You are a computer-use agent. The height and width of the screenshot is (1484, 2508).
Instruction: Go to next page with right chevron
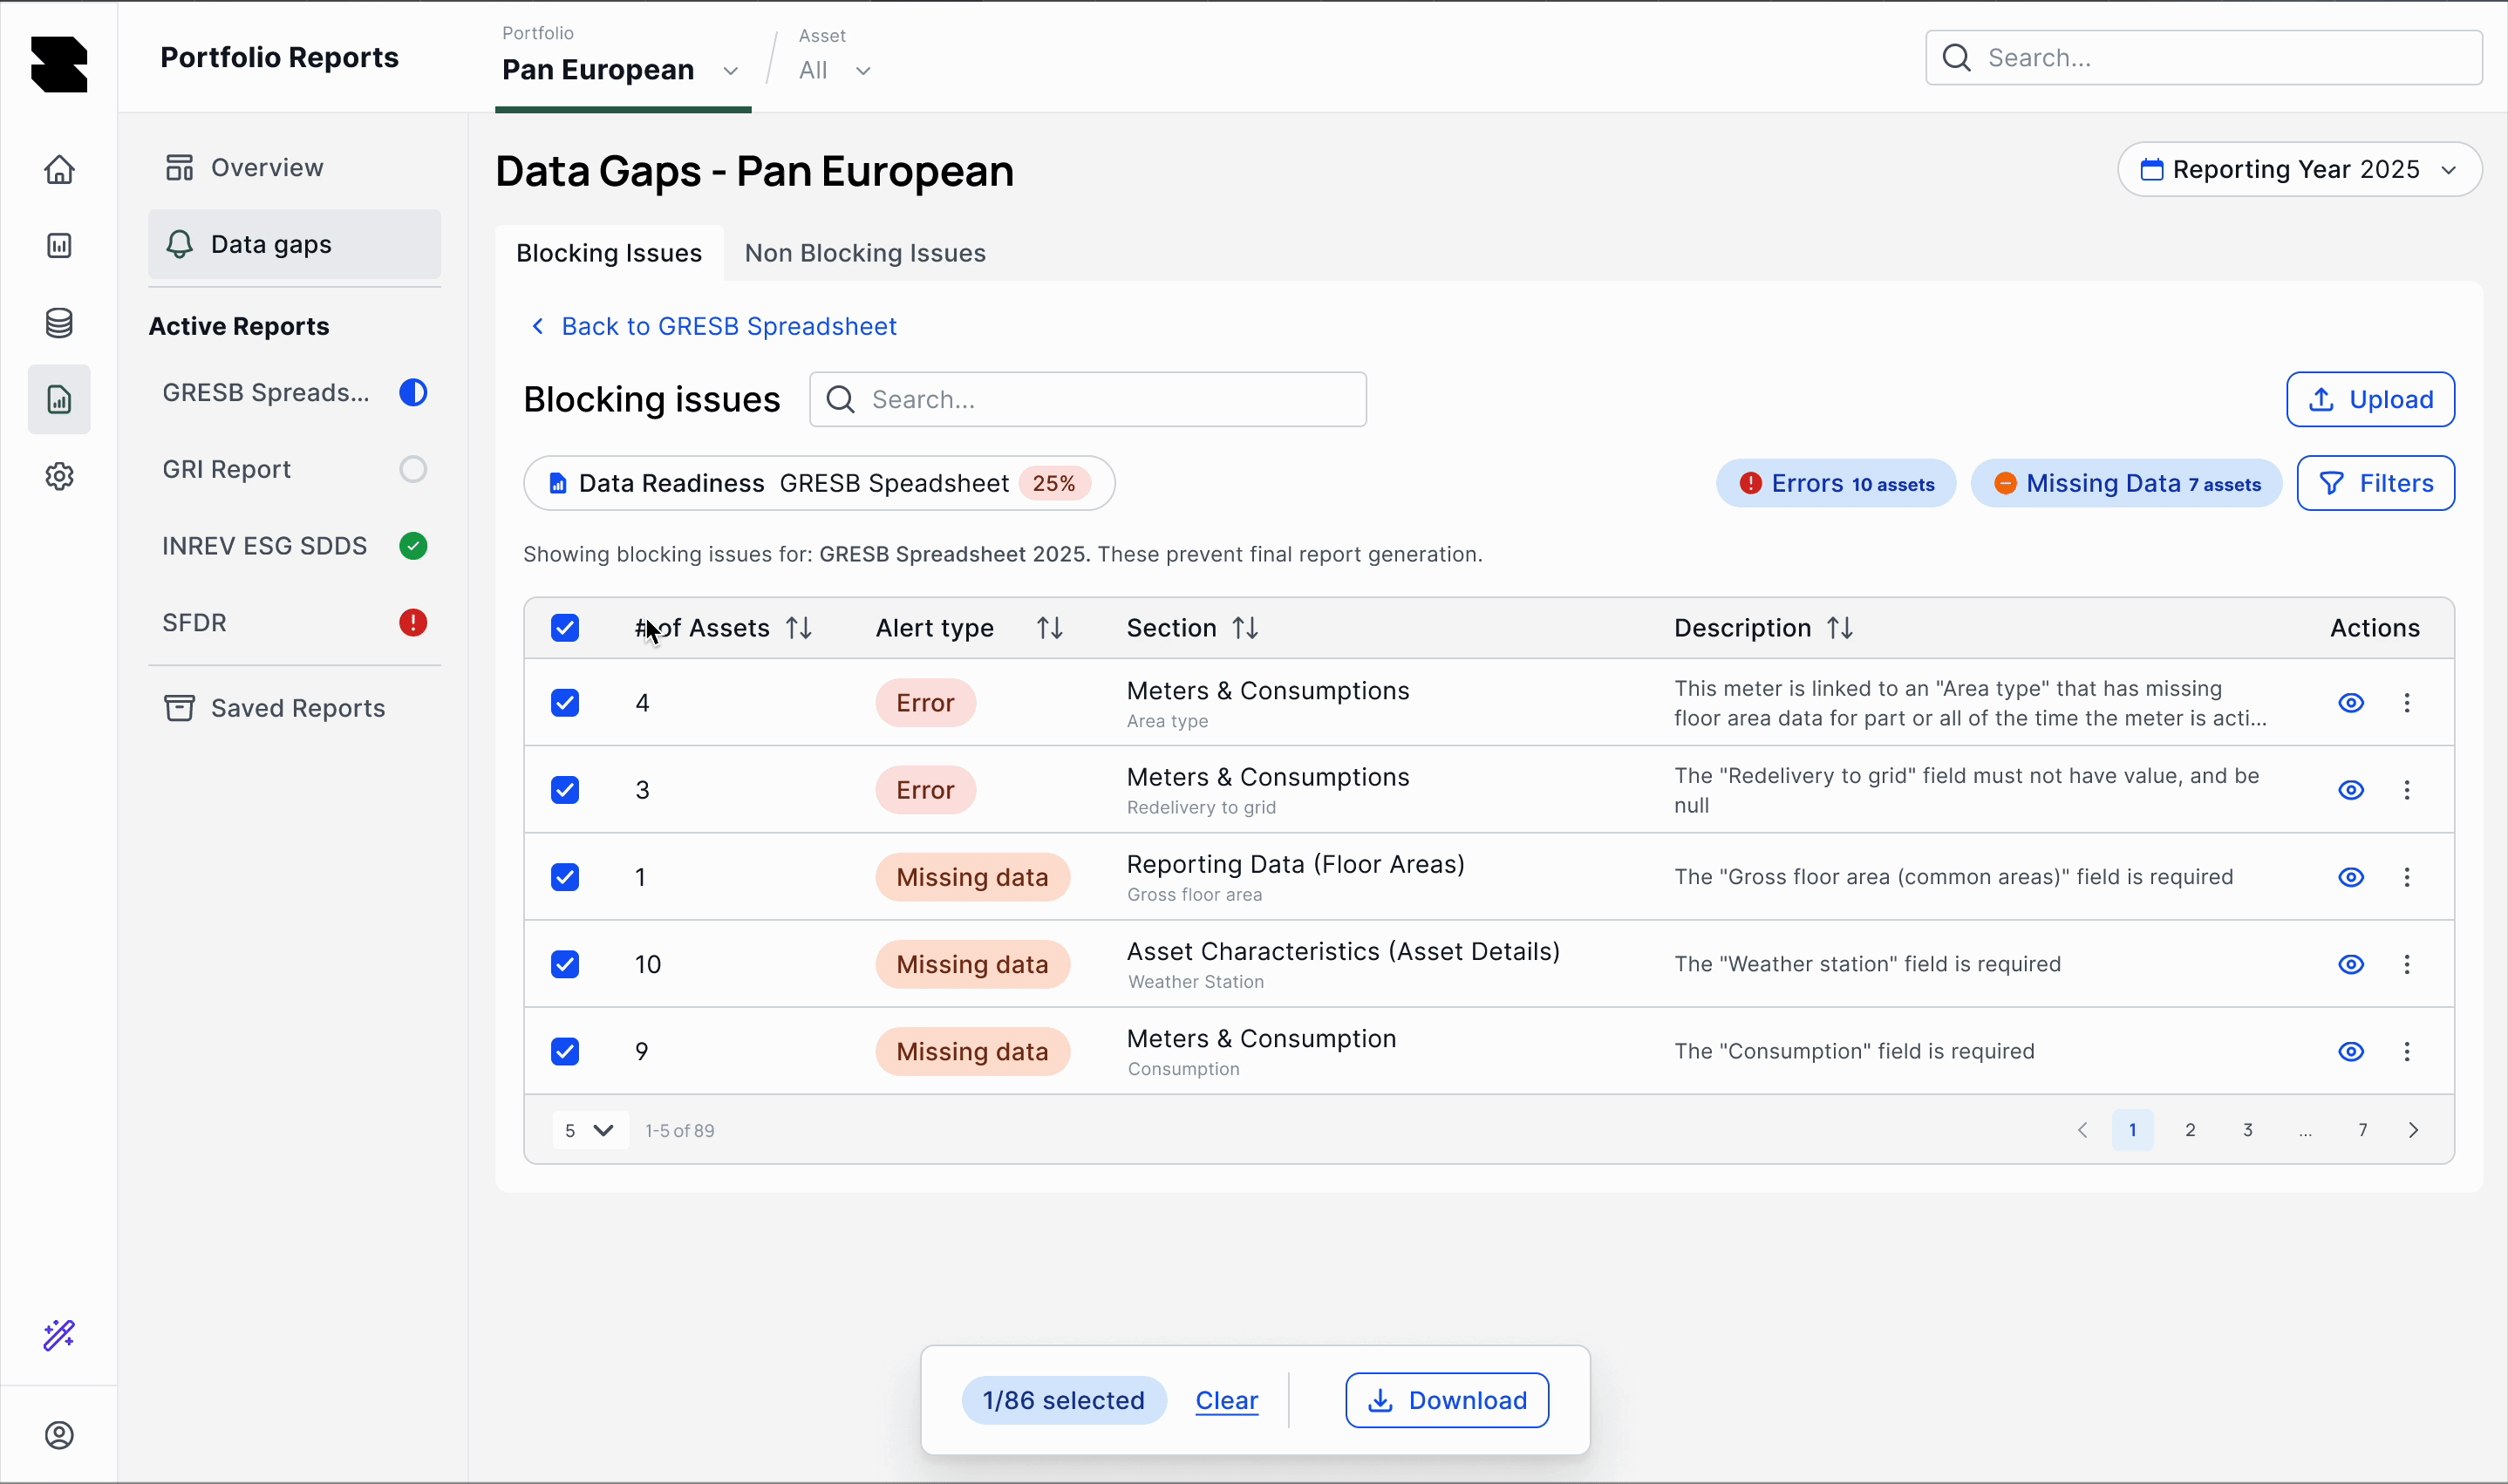pyautogui.click(x=2413, y=1130)
